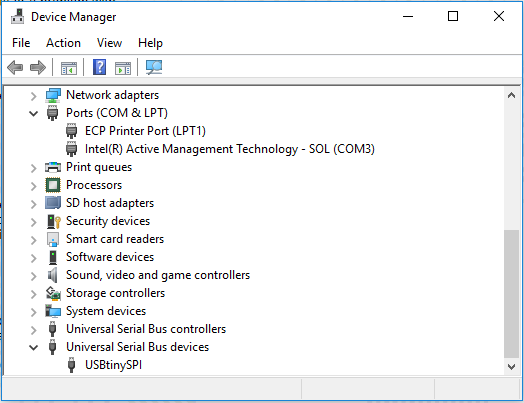Expand the Print queues node
524x403 pixels.
coord(33,168)
